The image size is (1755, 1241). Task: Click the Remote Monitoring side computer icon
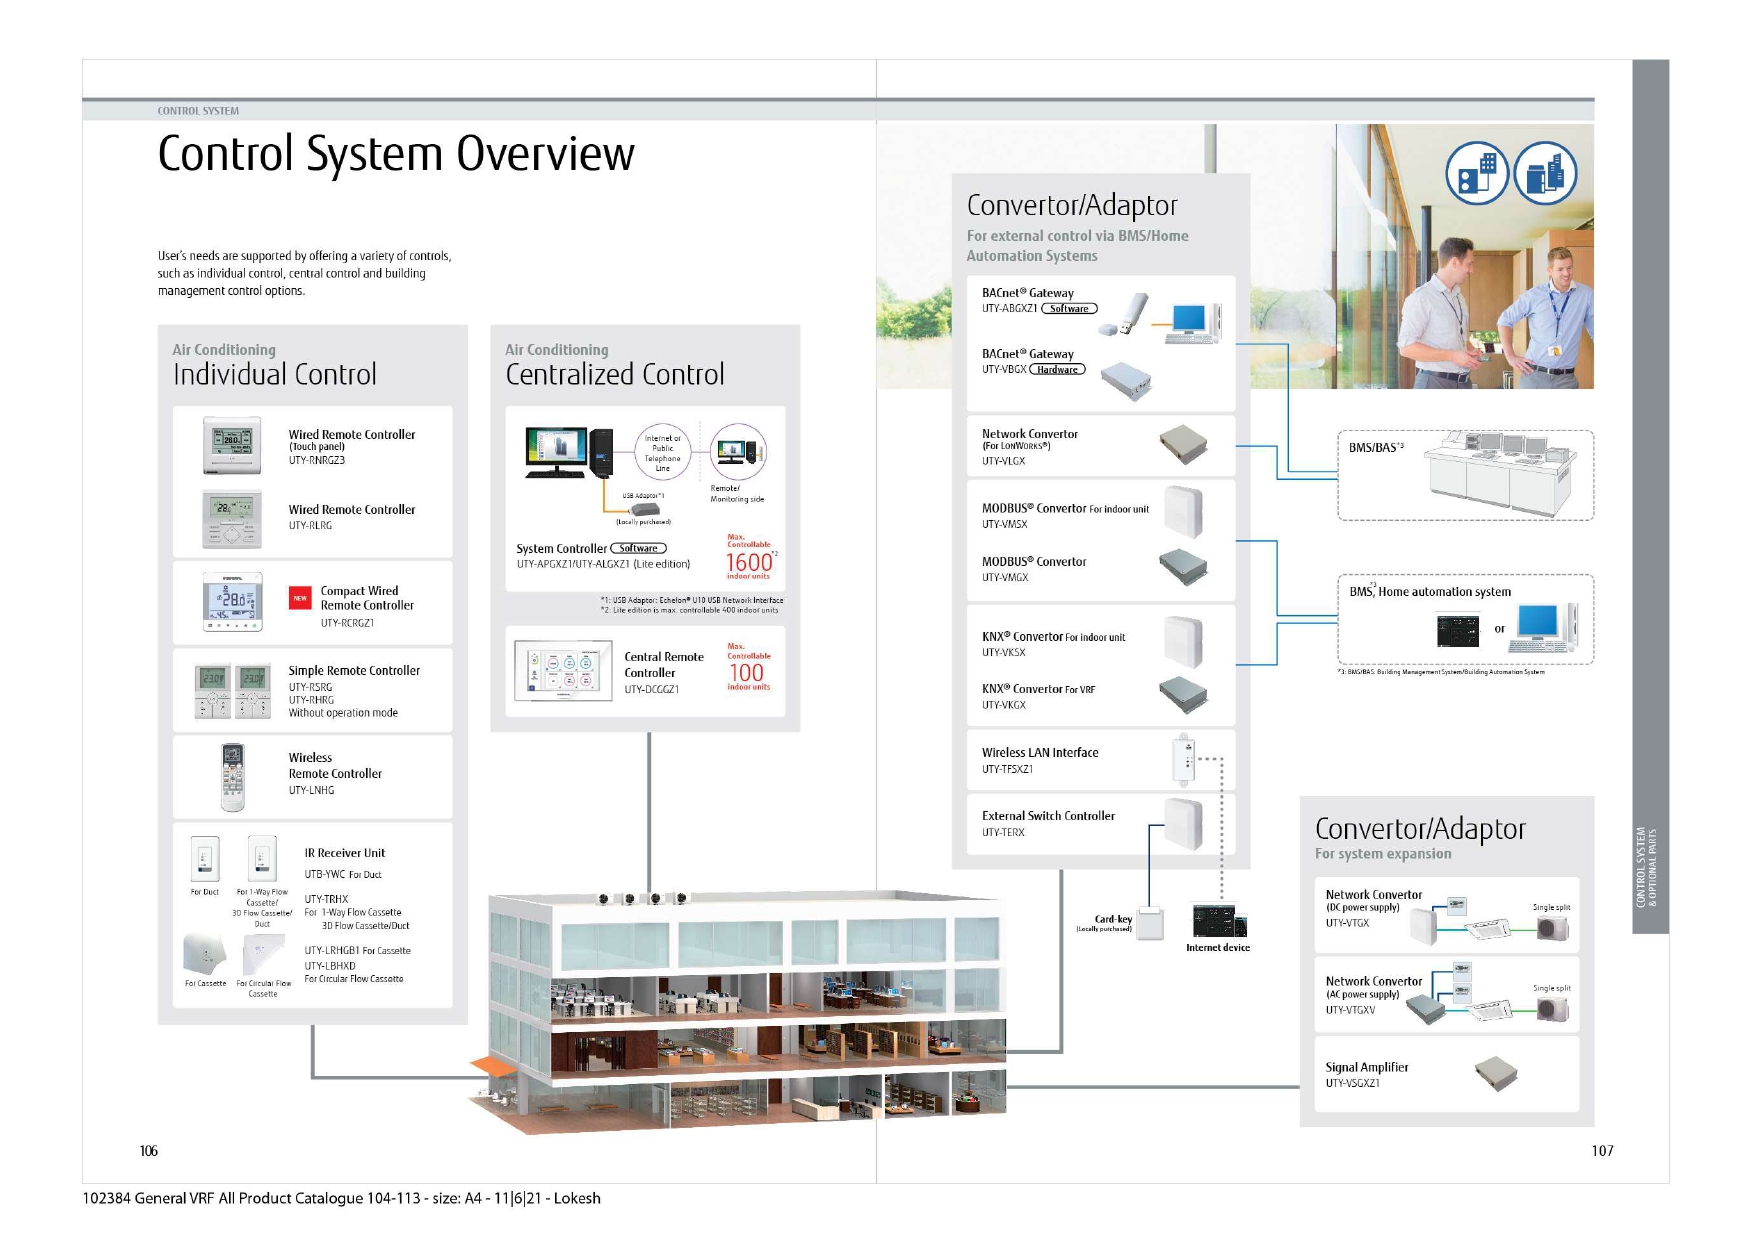click(x=738, y=451)
